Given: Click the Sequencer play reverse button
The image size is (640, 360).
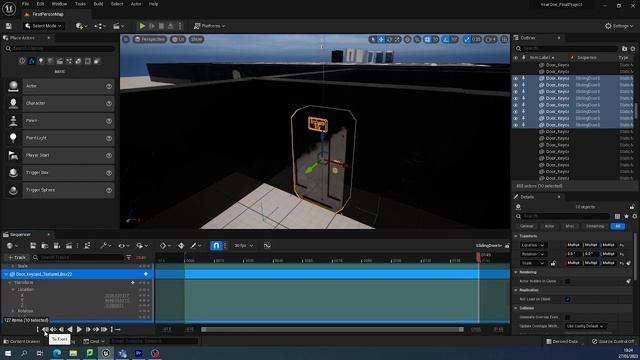Looking at the screenshot, I should tap(70, 329).
